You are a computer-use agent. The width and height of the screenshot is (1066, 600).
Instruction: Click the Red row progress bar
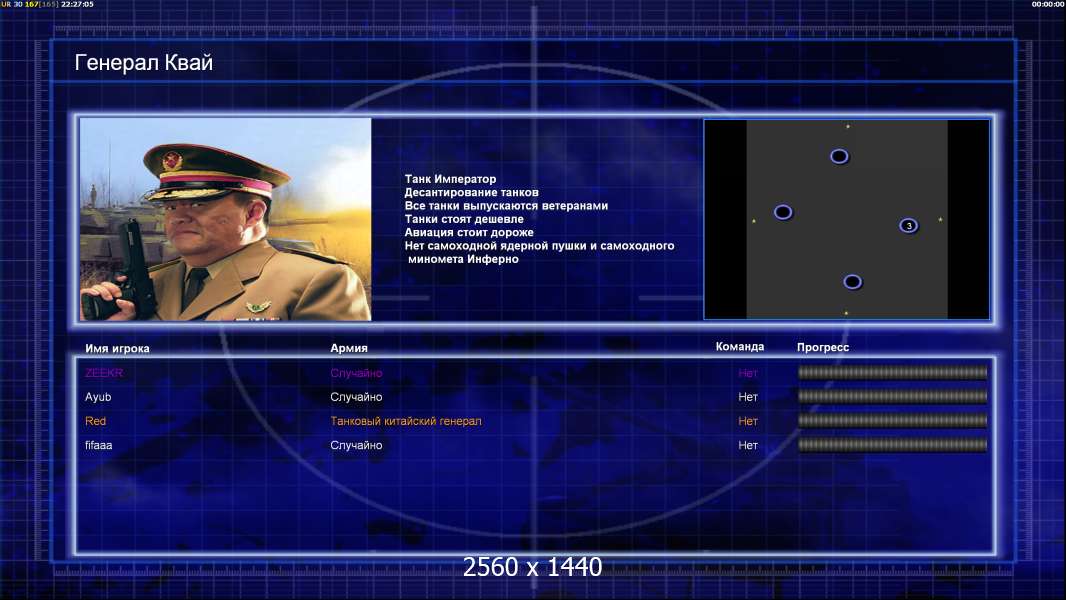pos(892,421)
